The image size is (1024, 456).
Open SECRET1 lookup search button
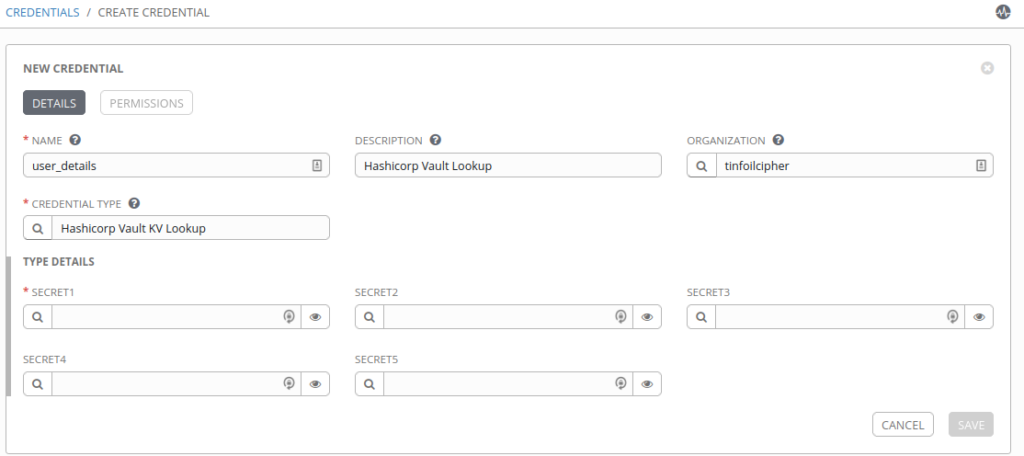(37, 317)
